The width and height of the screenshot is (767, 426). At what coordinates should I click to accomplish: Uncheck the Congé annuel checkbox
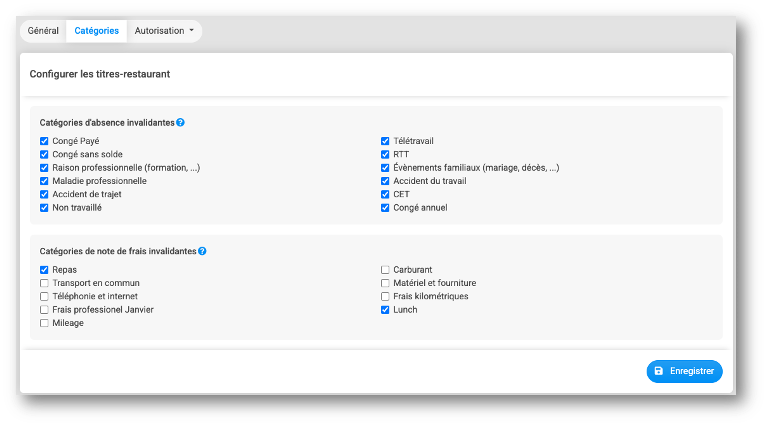[385, 208]
